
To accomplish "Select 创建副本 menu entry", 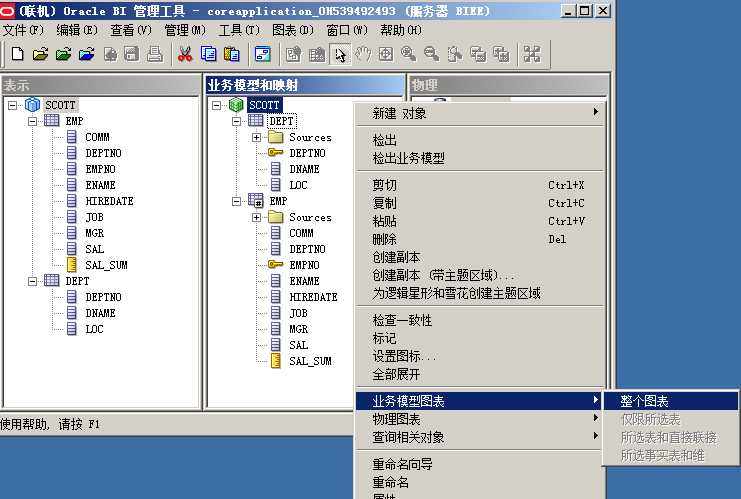I will (x=480, y=257).
